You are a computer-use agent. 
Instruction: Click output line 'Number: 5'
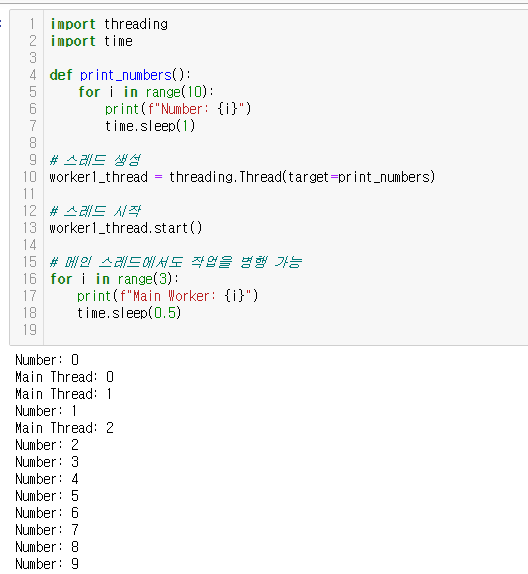pyautogui.click(x=47, y=496)
